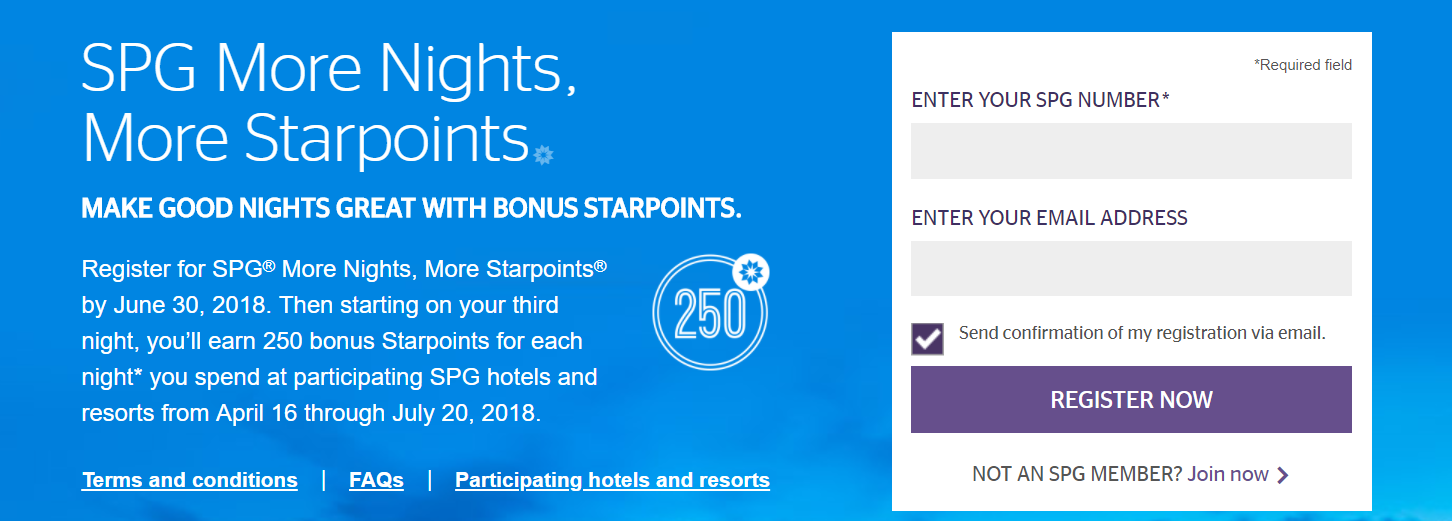
Task: Focus the SPG number input field
Action: 1131,151
